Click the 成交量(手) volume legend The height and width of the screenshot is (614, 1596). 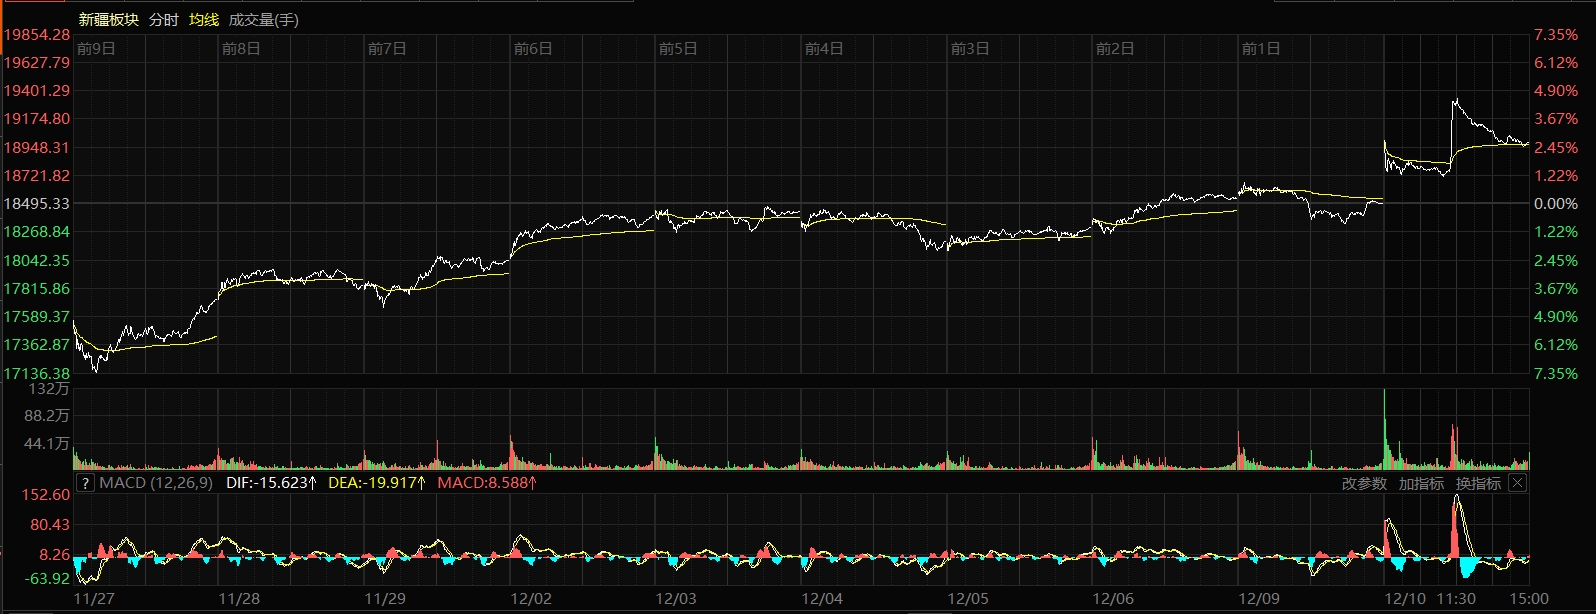coord(264,20)
